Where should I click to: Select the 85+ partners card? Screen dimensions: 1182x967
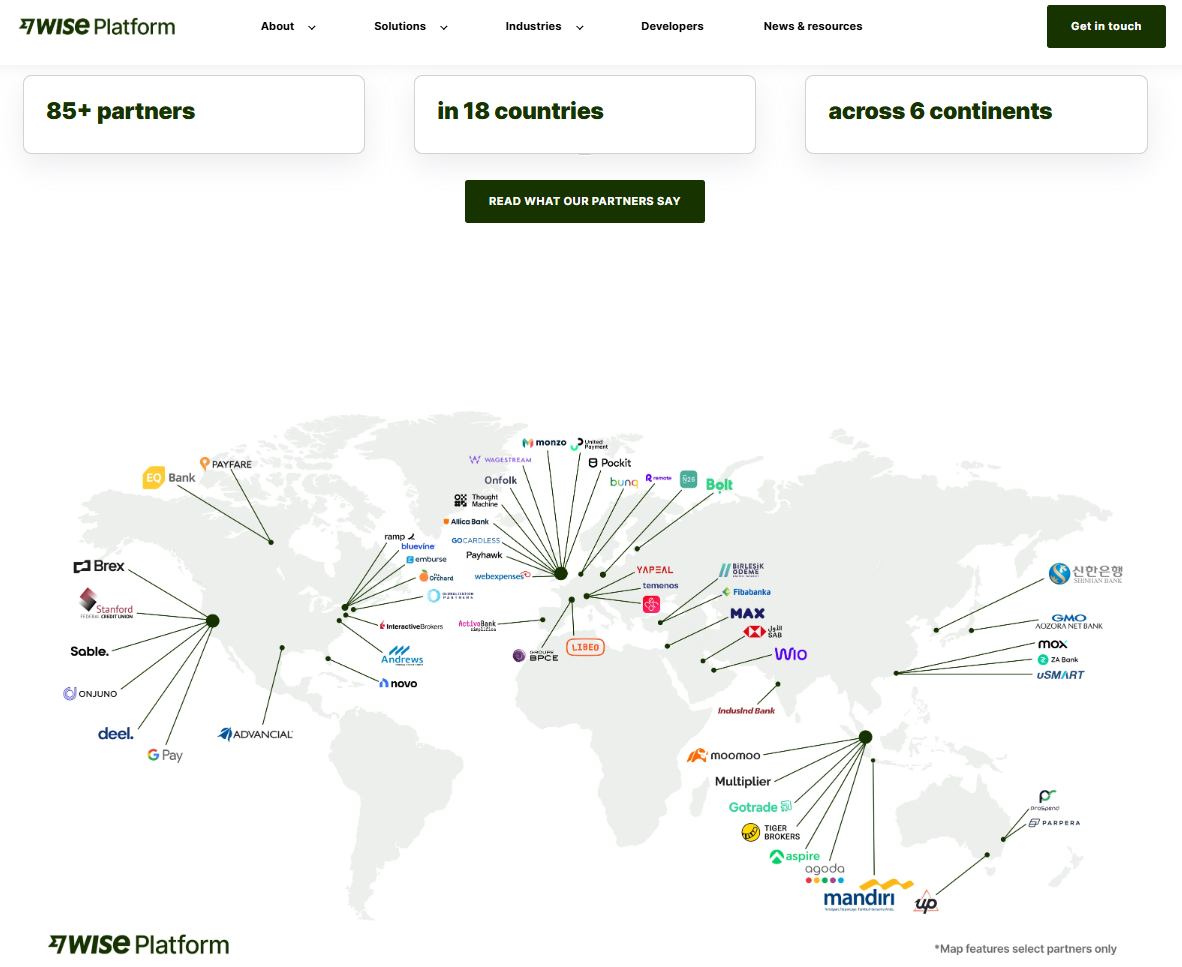pyautogui.click(x=194, y=115)
